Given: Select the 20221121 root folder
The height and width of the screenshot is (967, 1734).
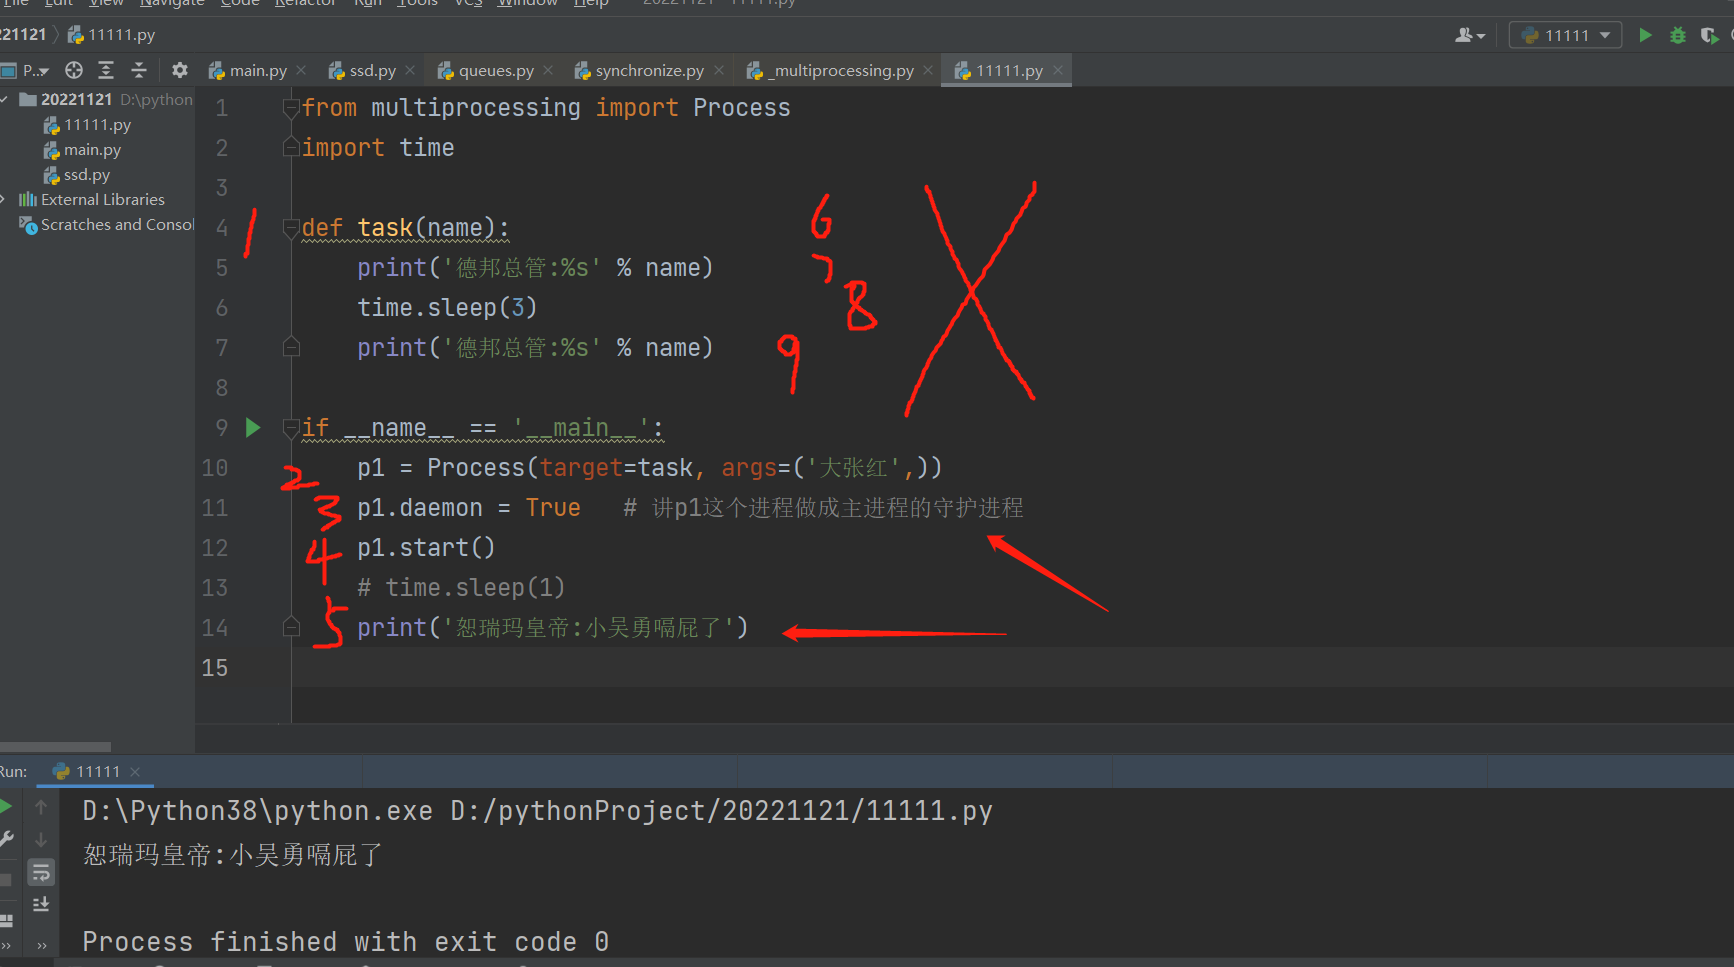Looking at the screenshot, I should coord(76,99).
